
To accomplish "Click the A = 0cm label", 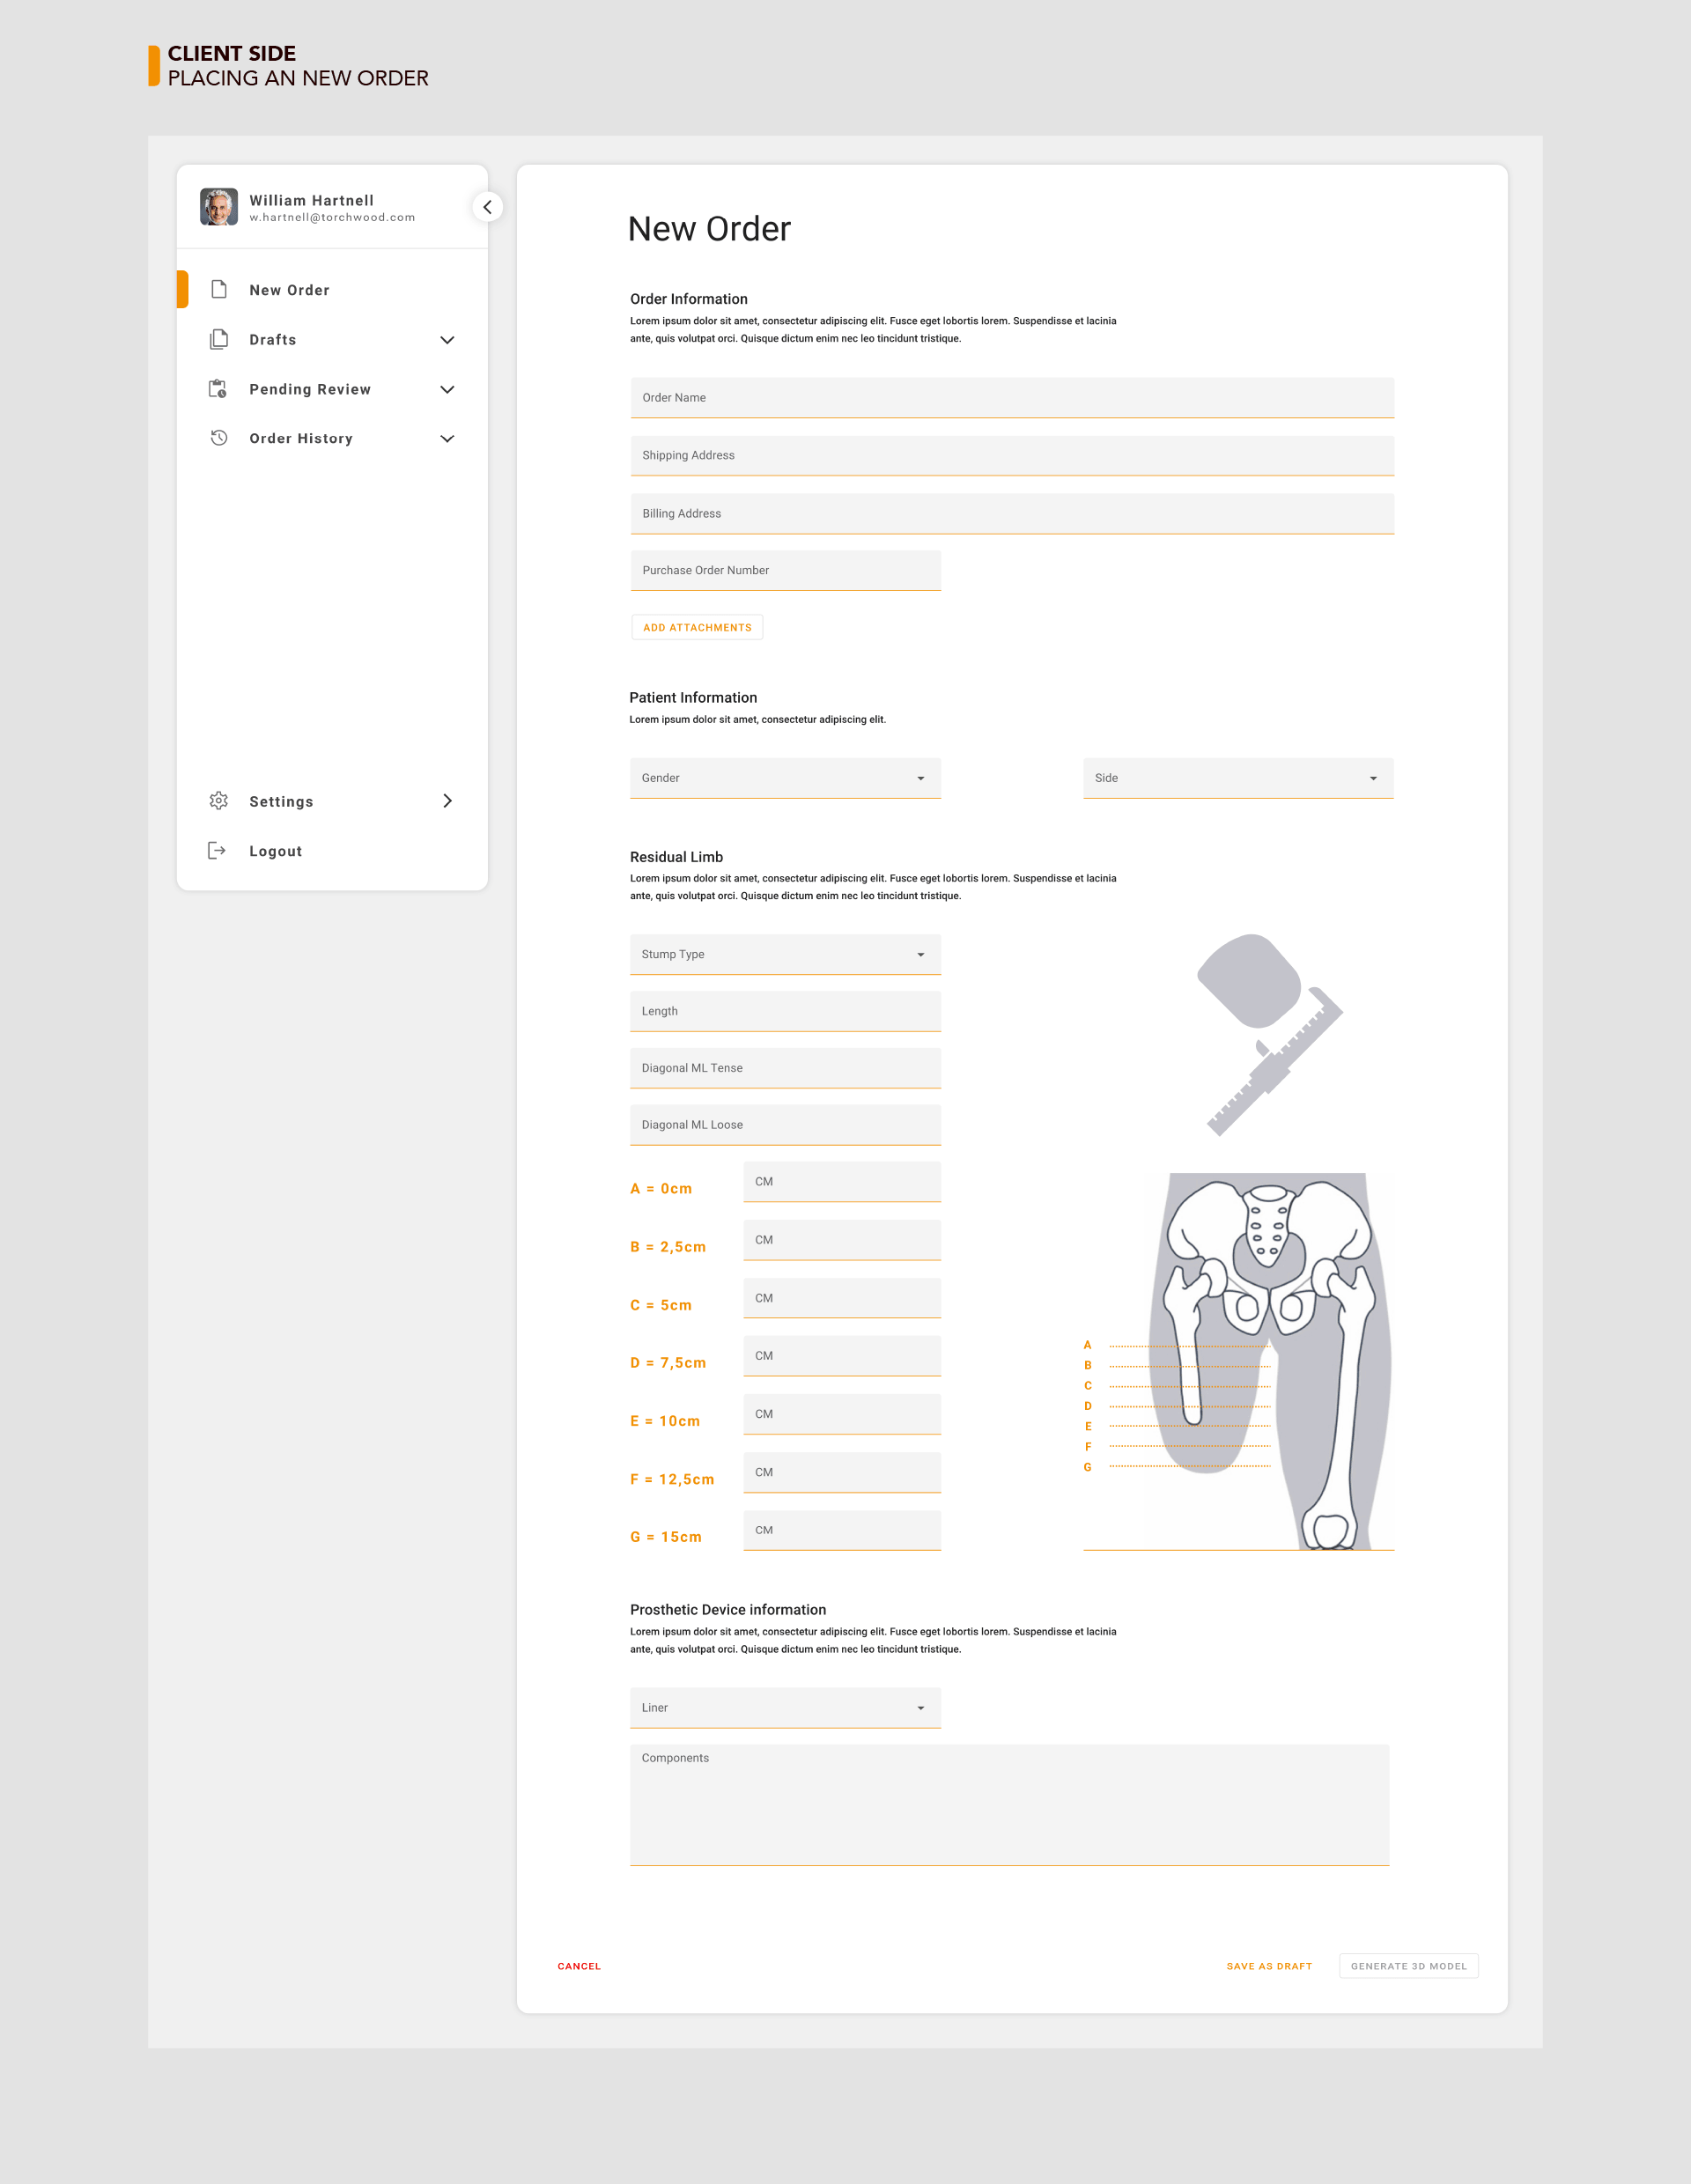I will point(661,1188).
